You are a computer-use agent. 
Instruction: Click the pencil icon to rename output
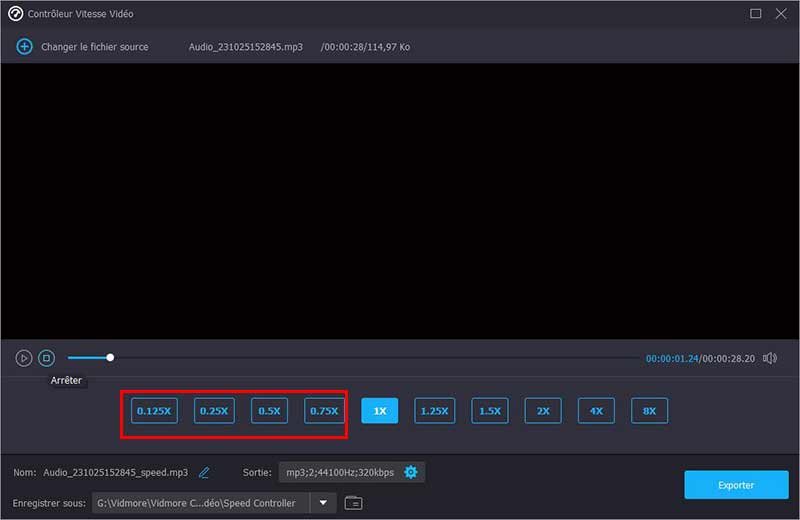(x=204, y=472)
